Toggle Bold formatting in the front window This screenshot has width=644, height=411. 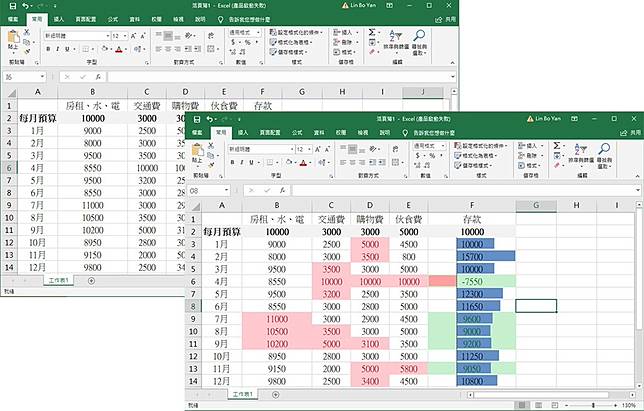[233, 160]
